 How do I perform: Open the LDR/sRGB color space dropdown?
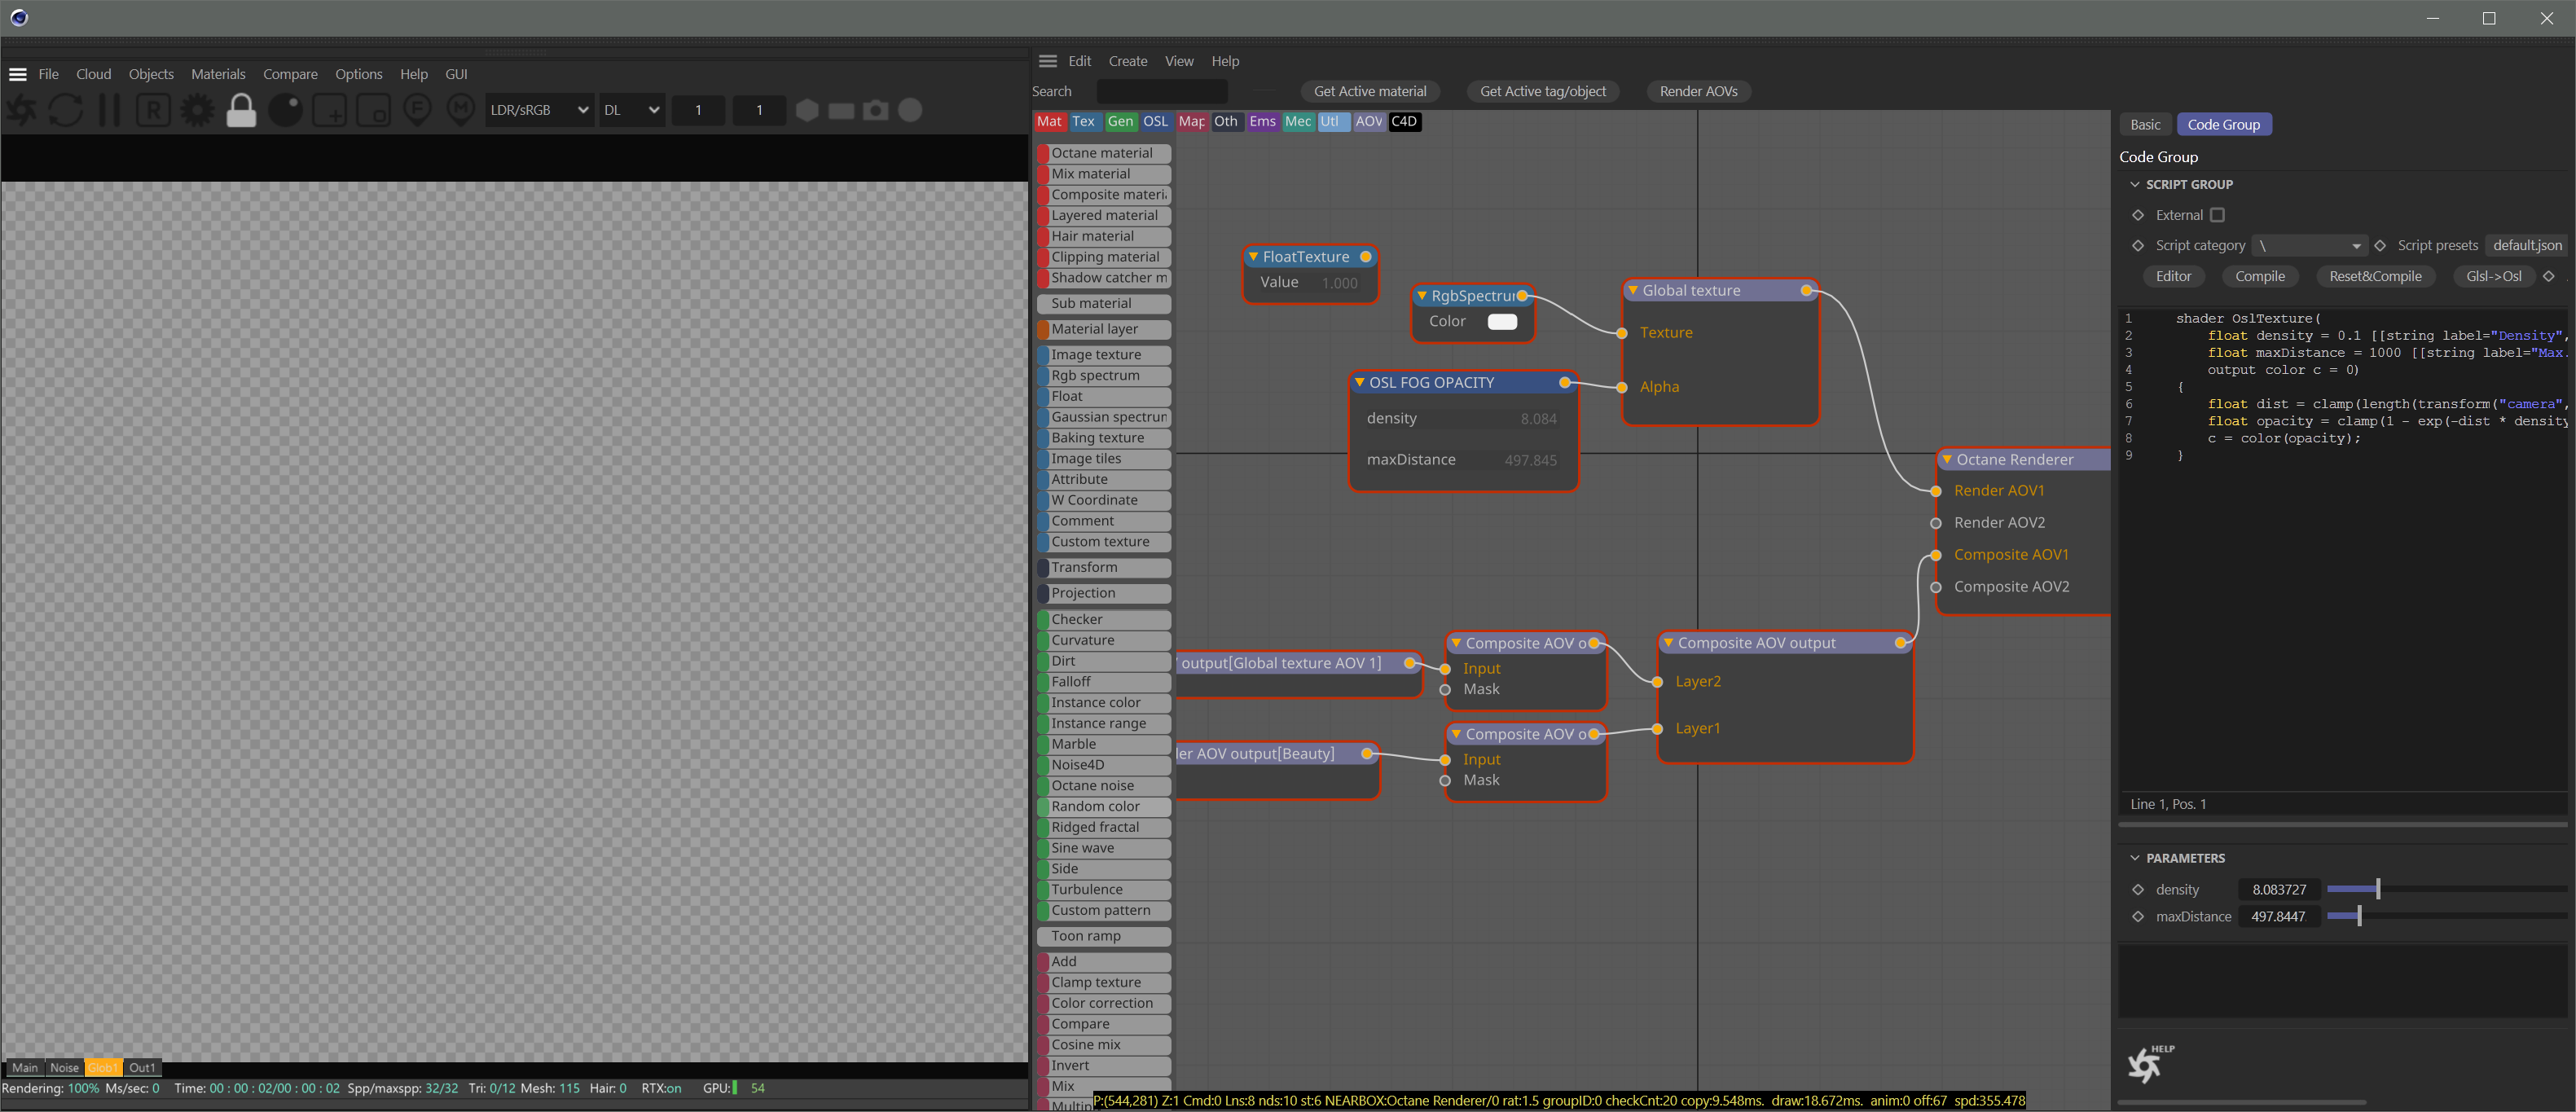tap(539, 110)
